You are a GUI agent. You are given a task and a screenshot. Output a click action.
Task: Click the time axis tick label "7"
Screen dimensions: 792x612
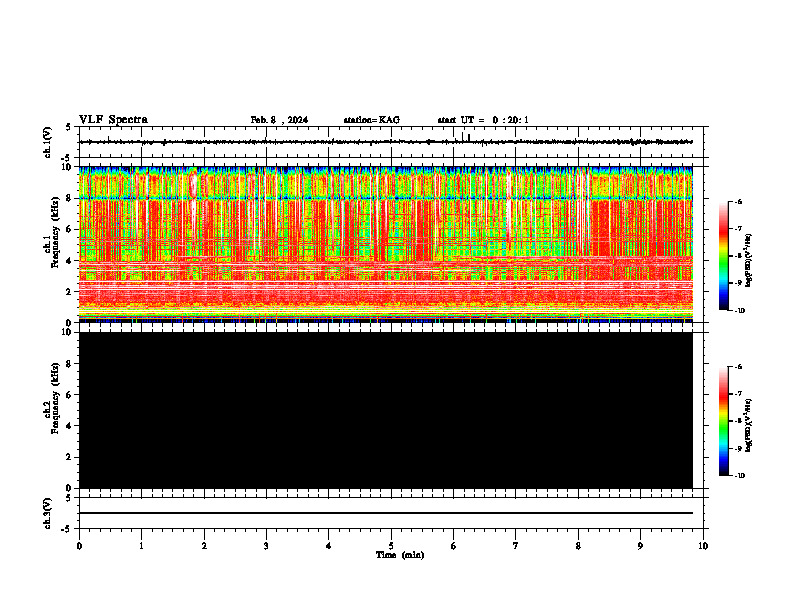click(516, 546)
